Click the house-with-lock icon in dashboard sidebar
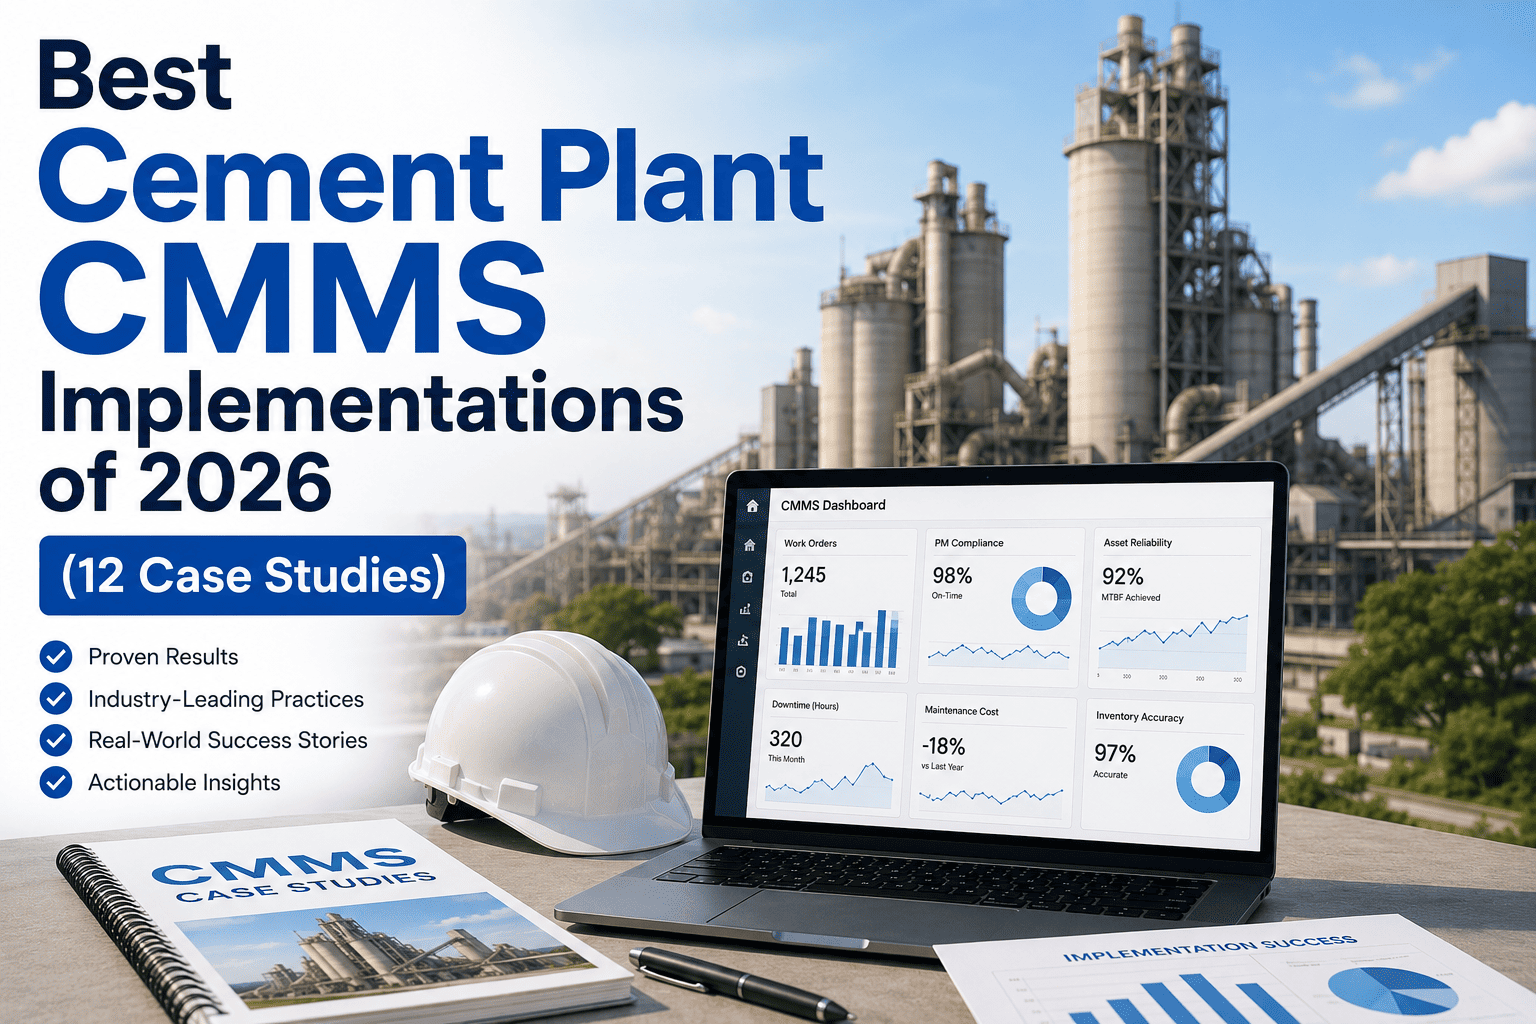This screenshot has width=1536, height=1024. [x=747, y=577]
